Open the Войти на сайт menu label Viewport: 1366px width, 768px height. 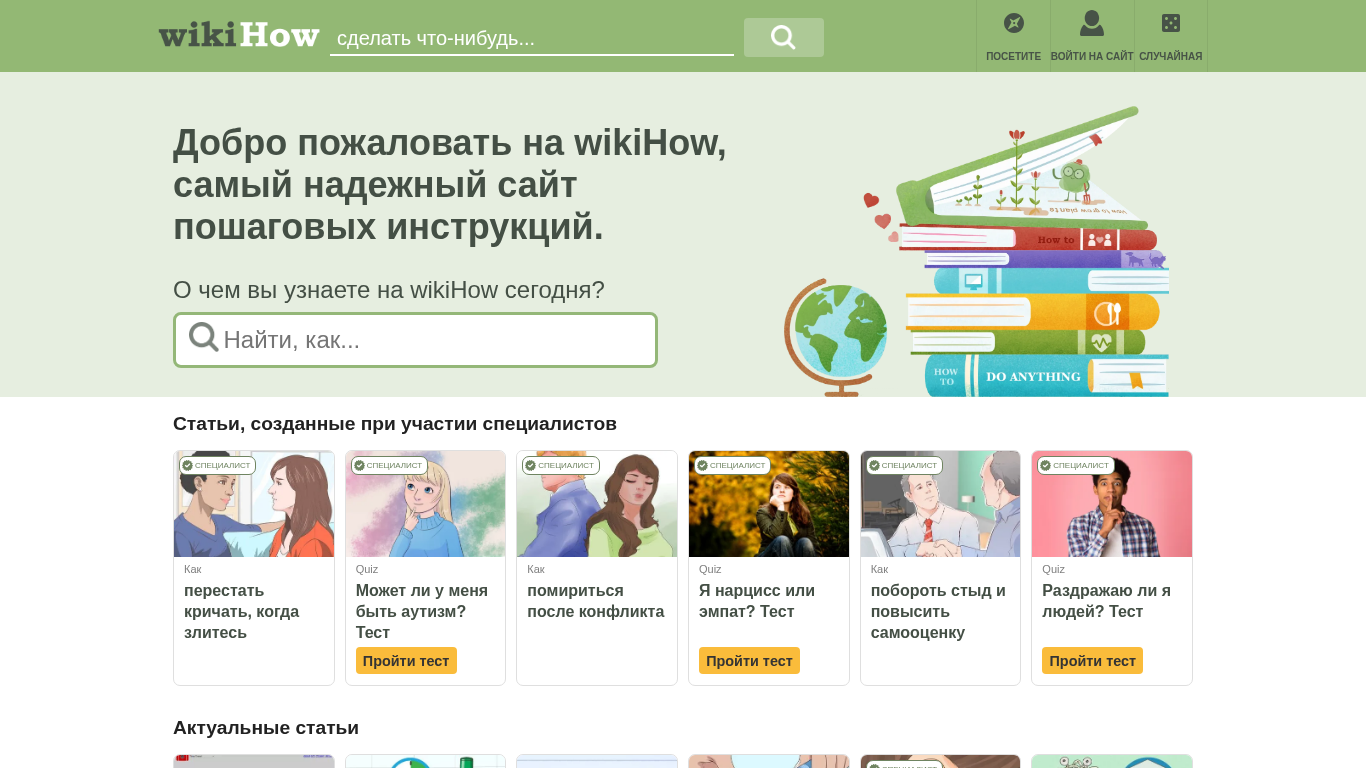pyautogui.click(x=1092, y=57)
